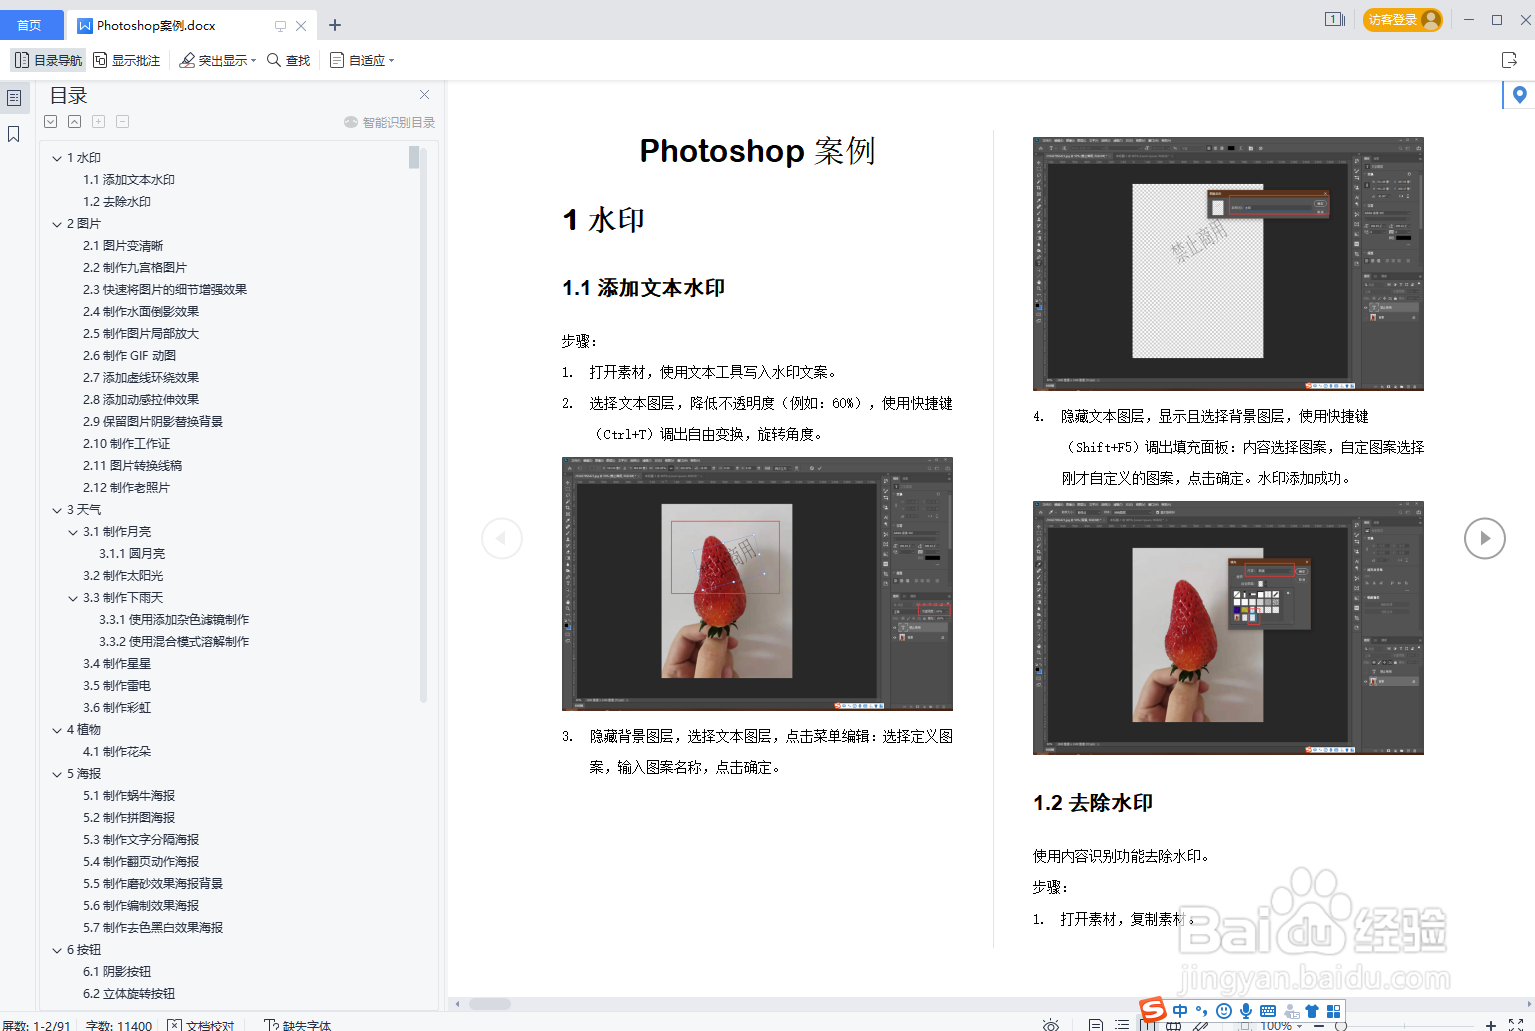This screenshot has width=1535, height=1031.
Task: Collapse the 2 图片 outline section
Action: (57, 224)
